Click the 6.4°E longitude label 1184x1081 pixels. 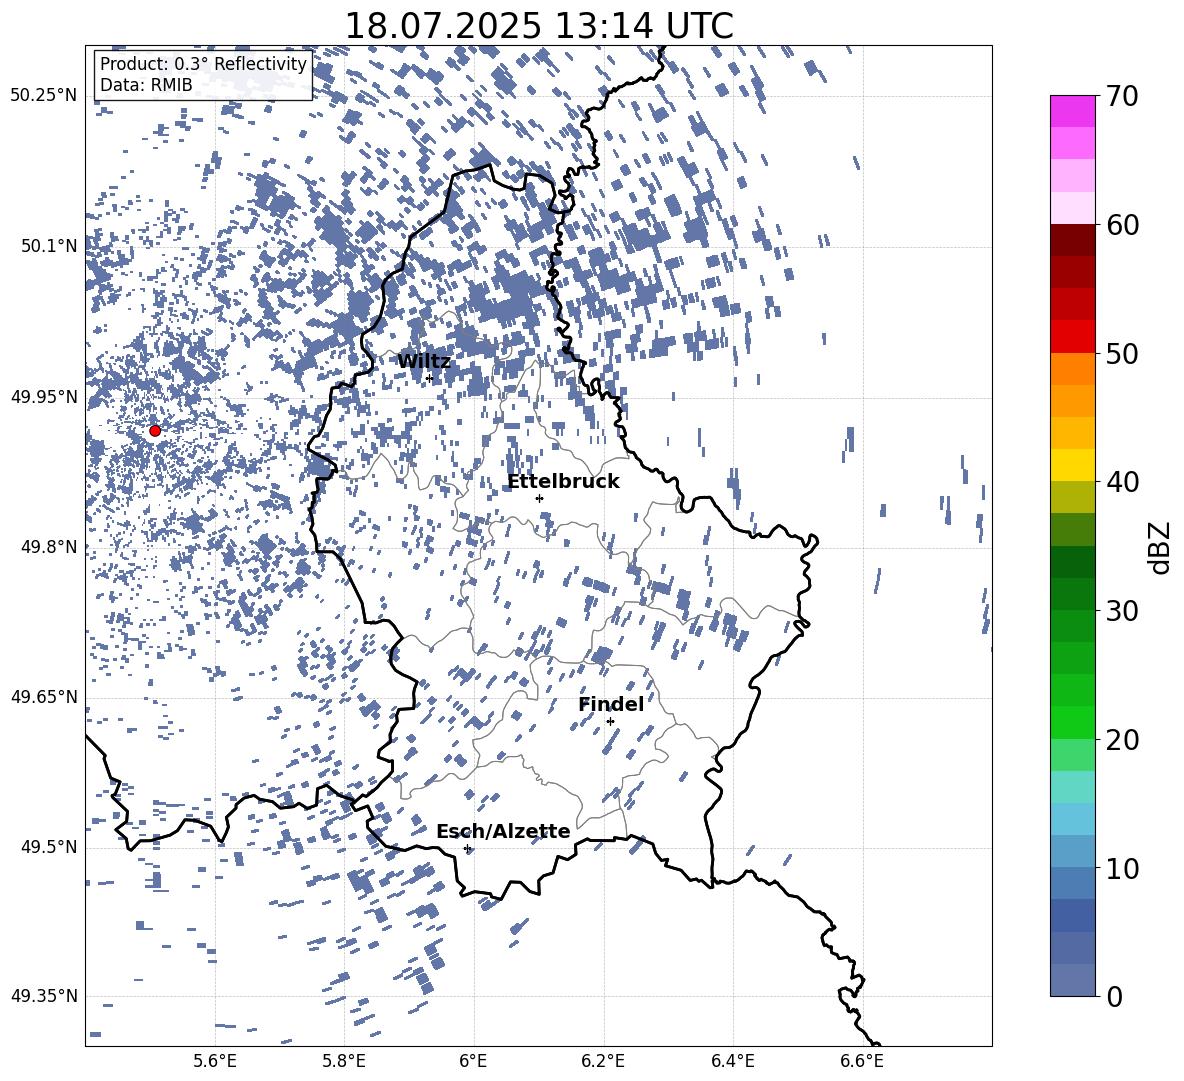[x=732, y=1061]
